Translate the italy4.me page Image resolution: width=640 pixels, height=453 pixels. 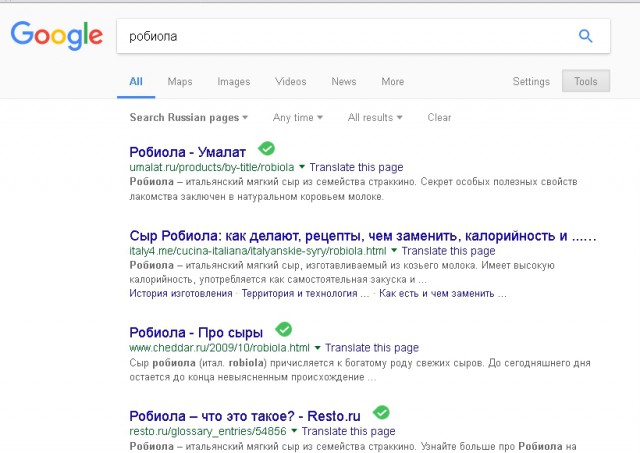pyautogui.click(x=449, y=251)
